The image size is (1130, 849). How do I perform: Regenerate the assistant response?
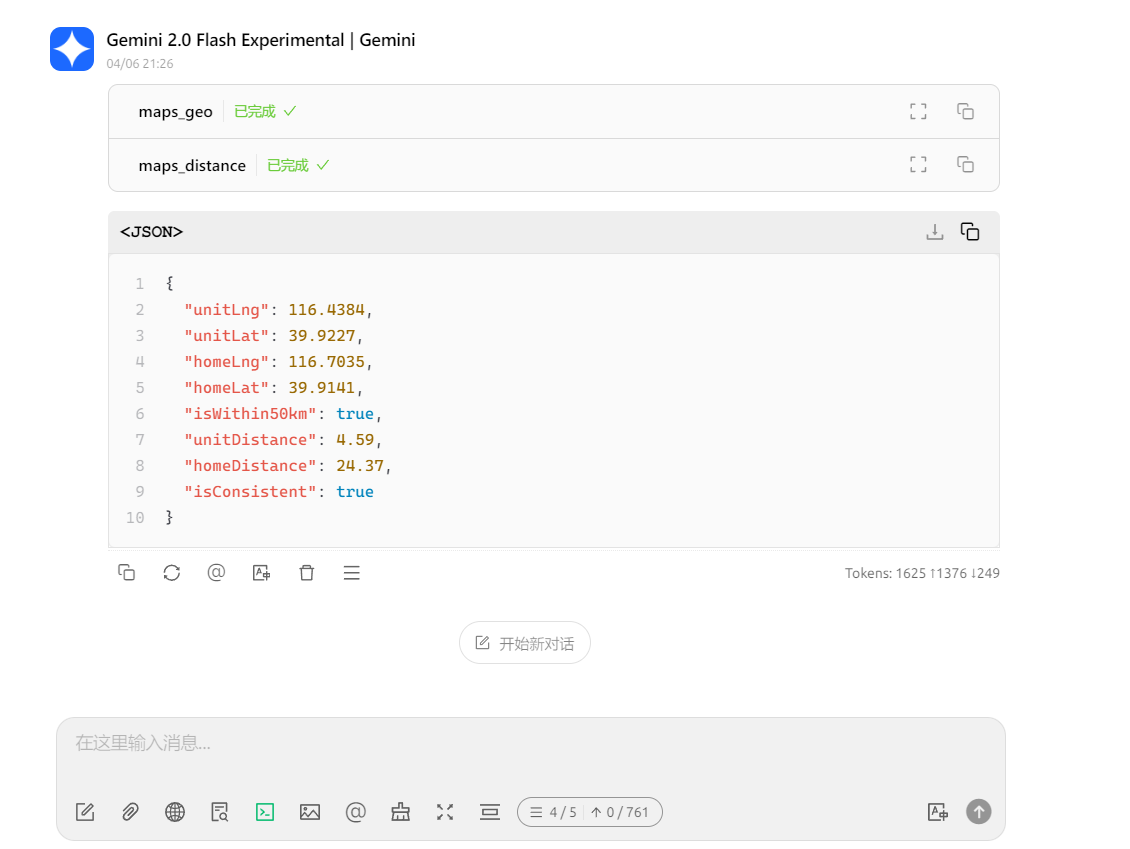coord(172,572)
